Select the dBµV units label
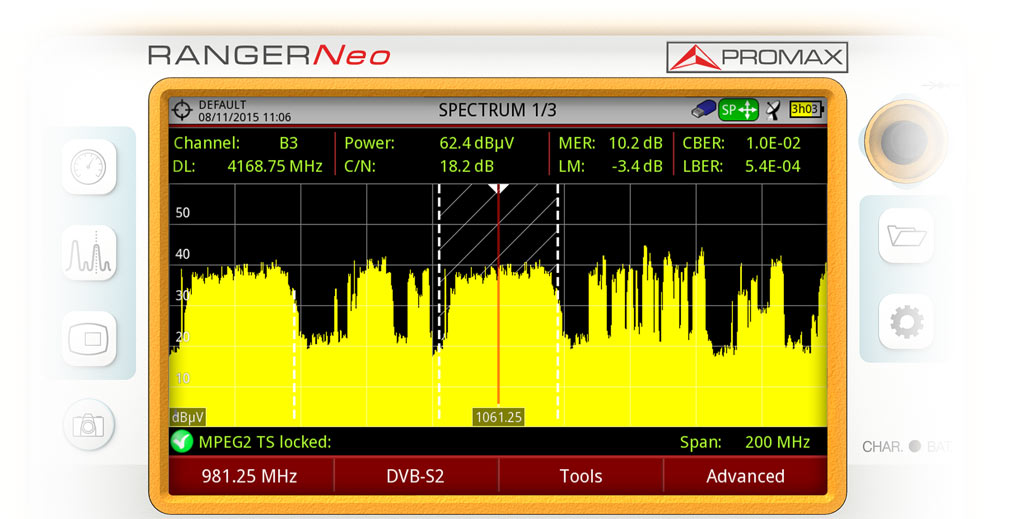The image size is (1024, 519). [187, 417]
